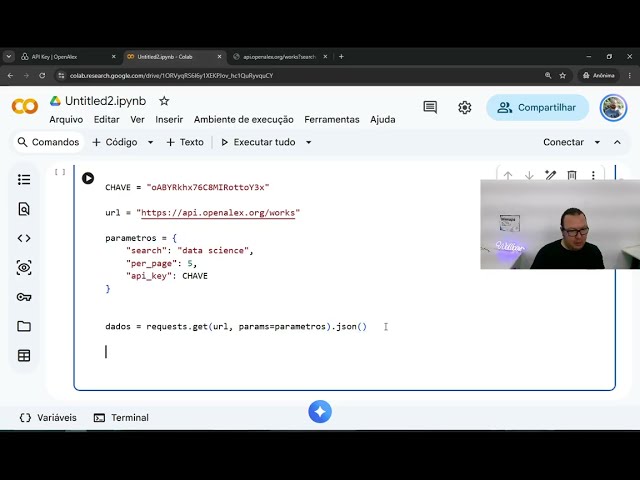Open Terminal panel
Viewport: 640px width, 480px height.
coord(121,418)
